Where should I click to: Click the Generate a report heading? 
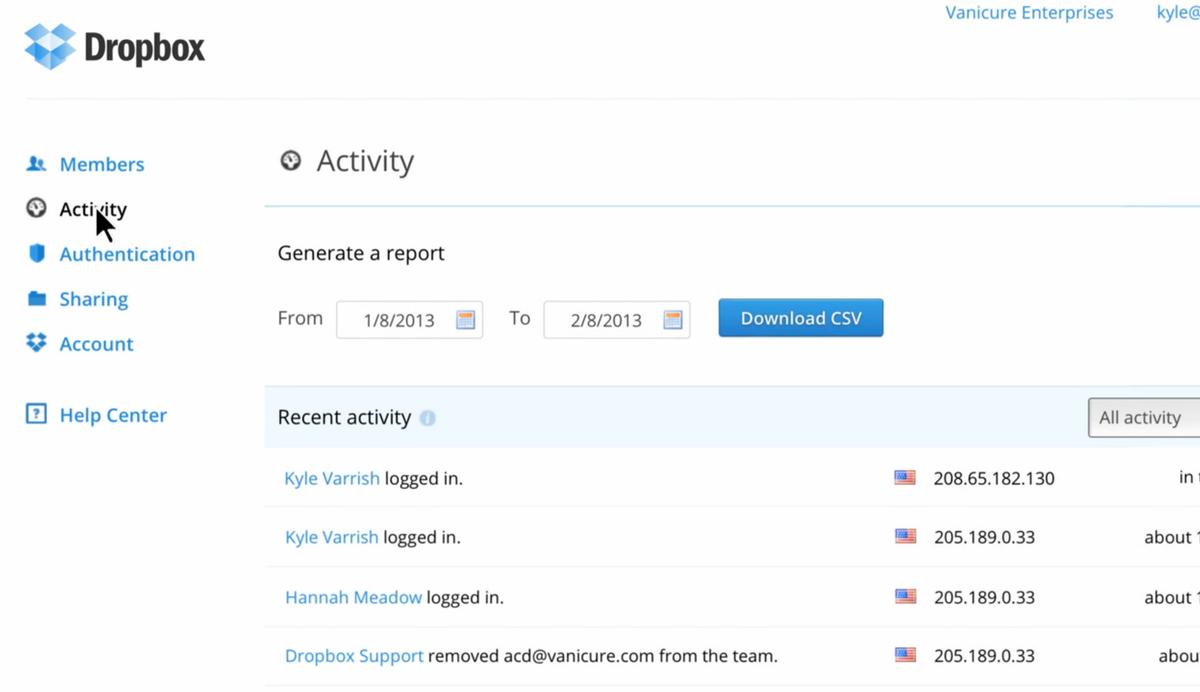point(361,253)
